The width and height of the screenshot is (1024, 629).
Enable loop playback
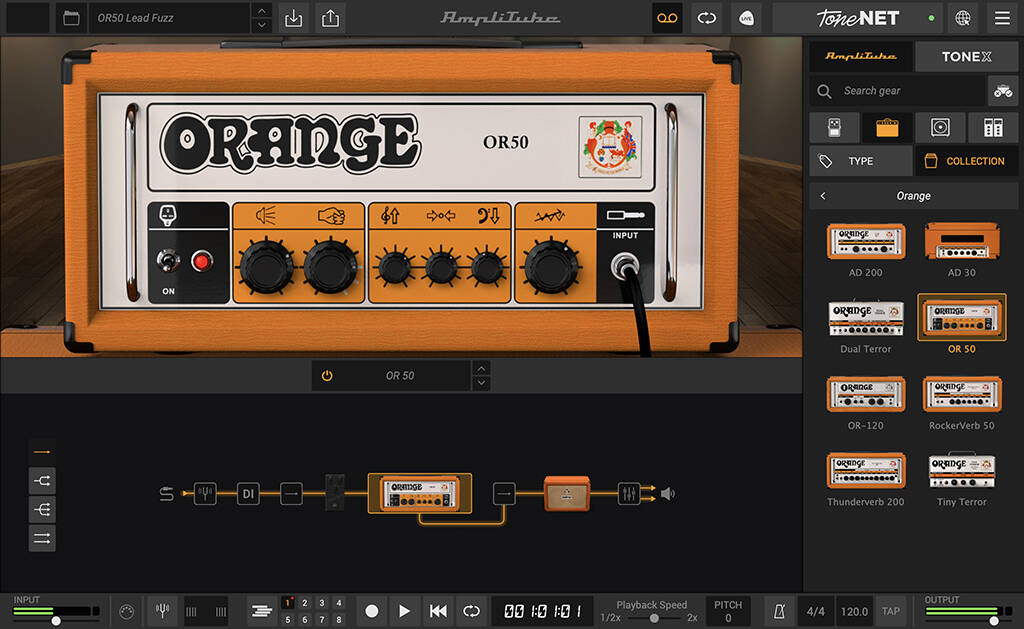(x=470, y=610)
